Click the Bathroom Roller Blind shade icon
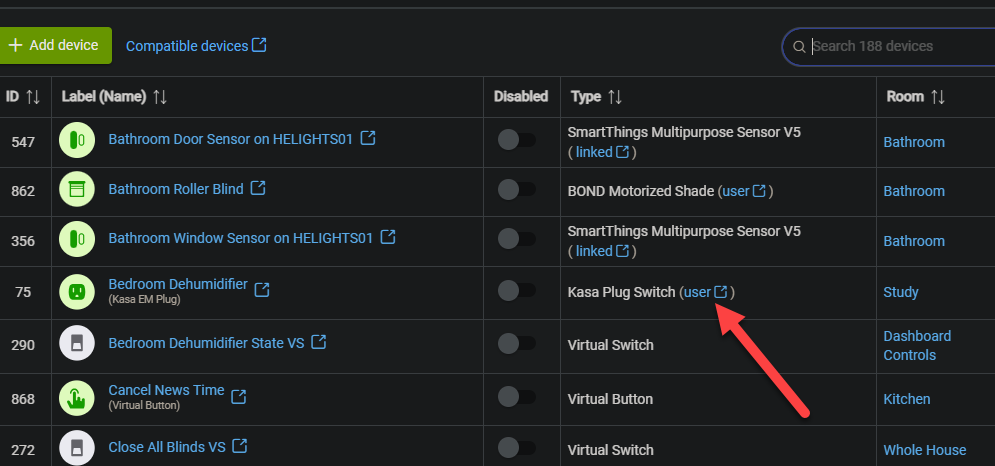 click(77, 190)
